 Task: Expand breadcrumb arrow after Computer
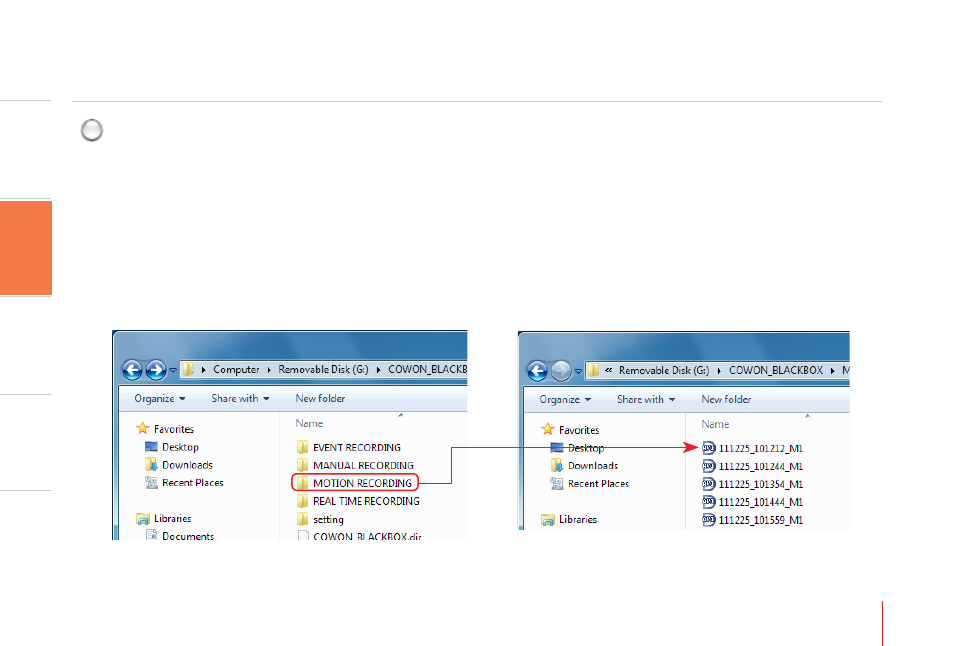269,370
